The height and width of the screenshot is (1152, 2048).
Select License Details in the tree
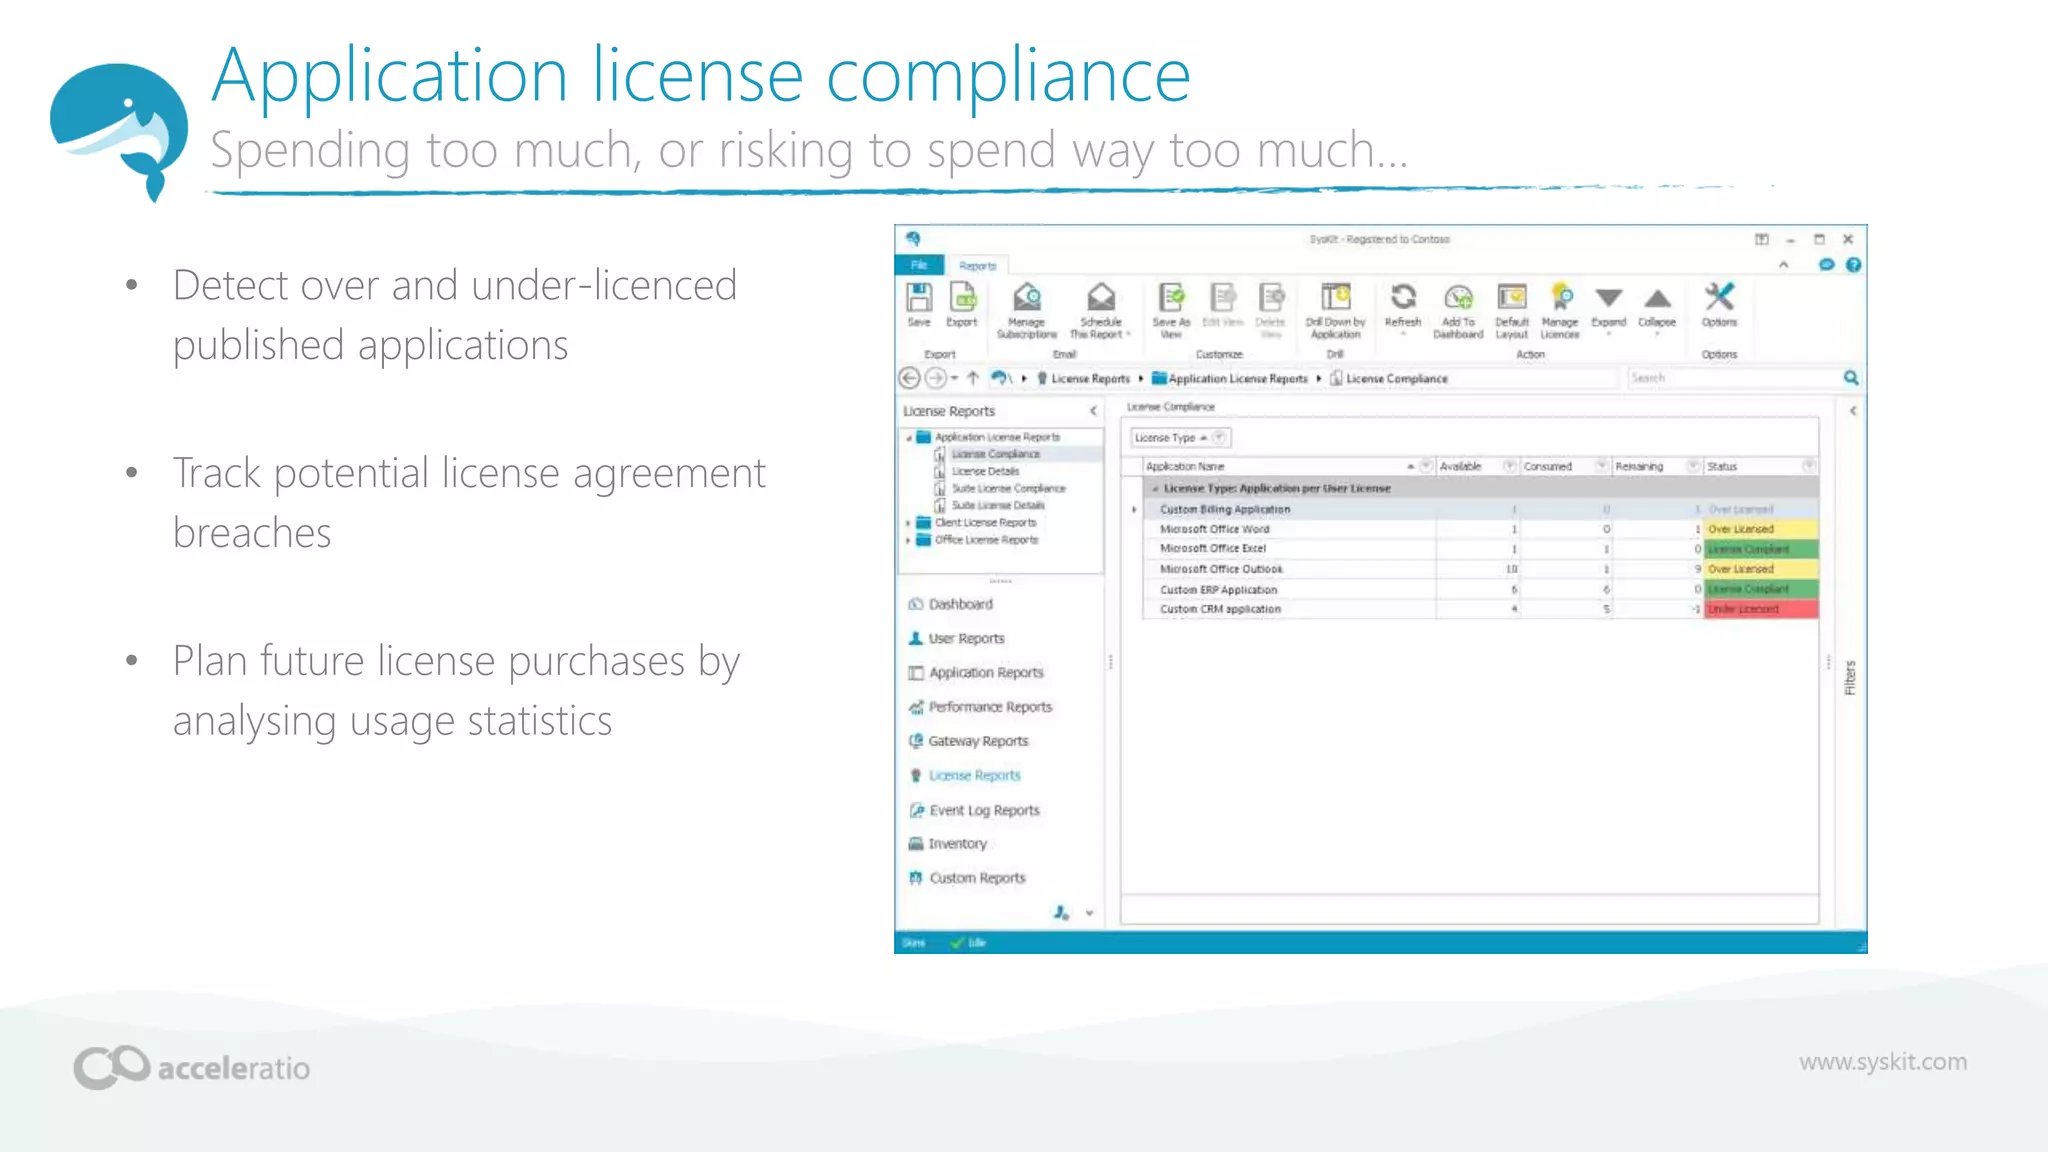coord(985,471)
